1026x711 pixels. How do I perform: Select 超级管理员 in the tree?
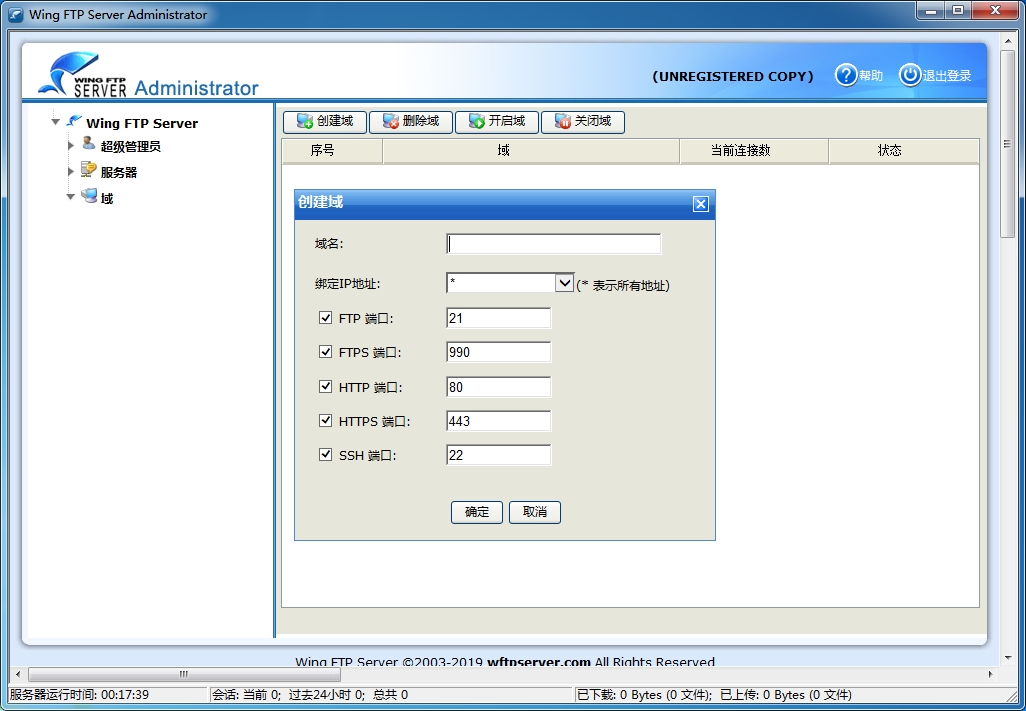click(130, 147)
